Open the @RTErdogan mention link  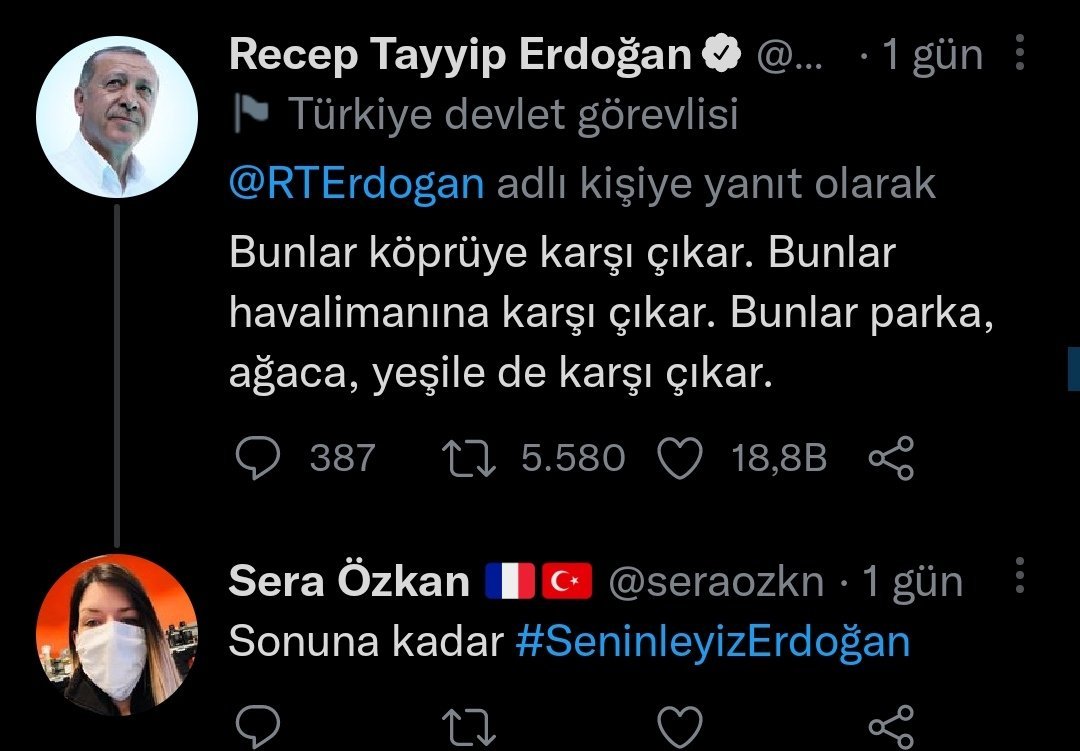[356, 184]
